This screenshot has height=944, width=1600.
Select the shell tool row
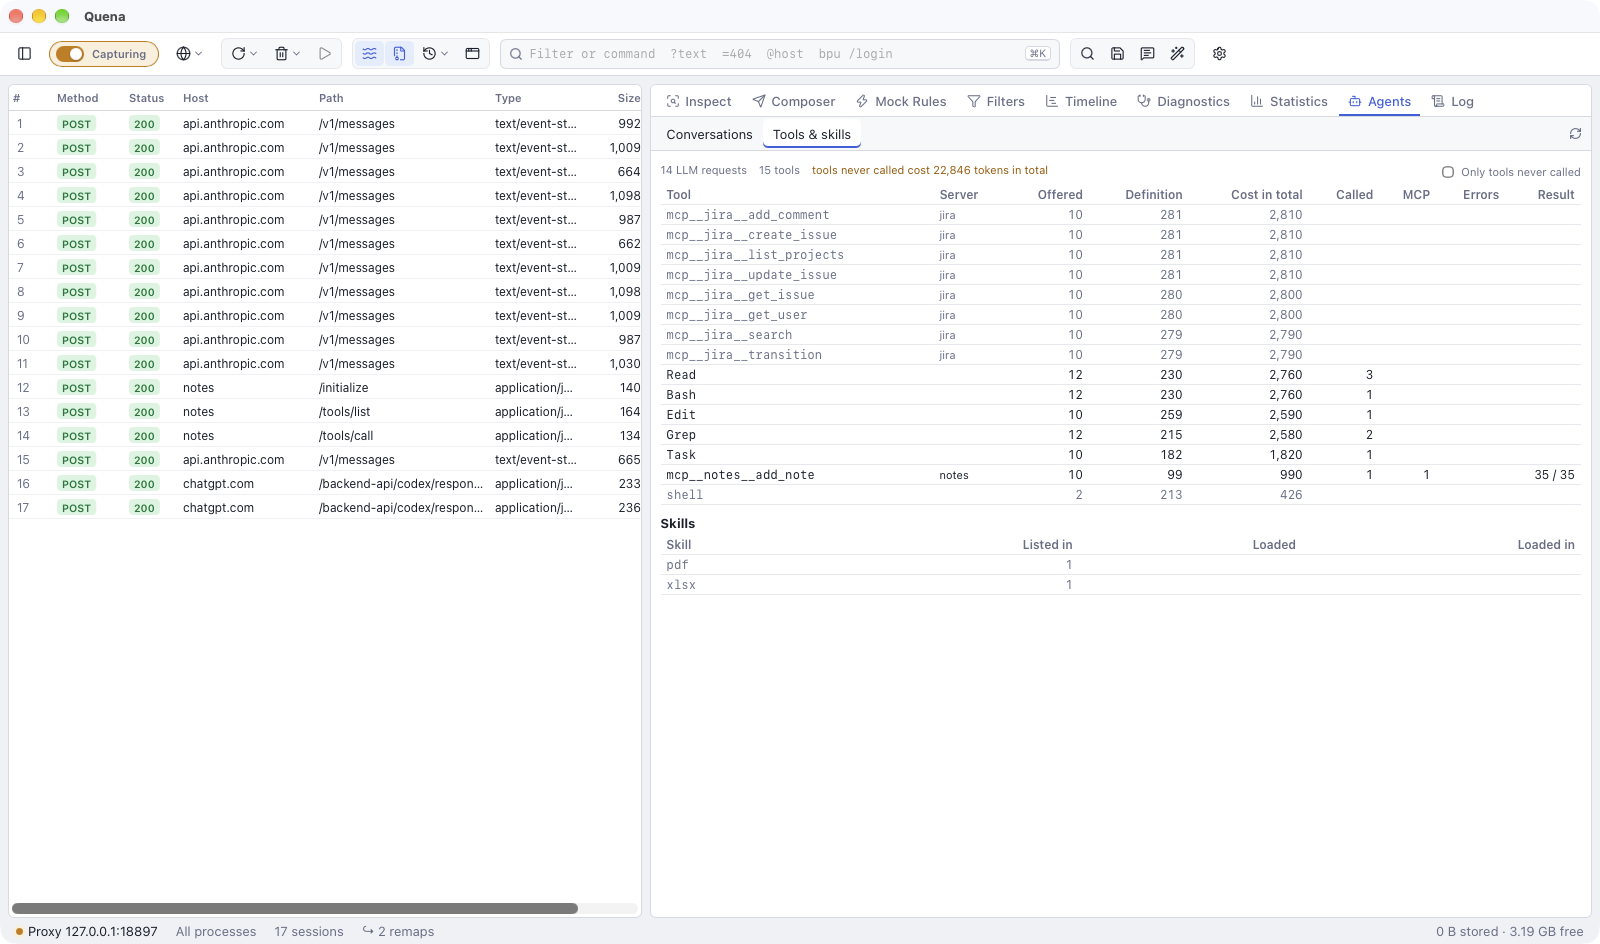point(1121,495)
